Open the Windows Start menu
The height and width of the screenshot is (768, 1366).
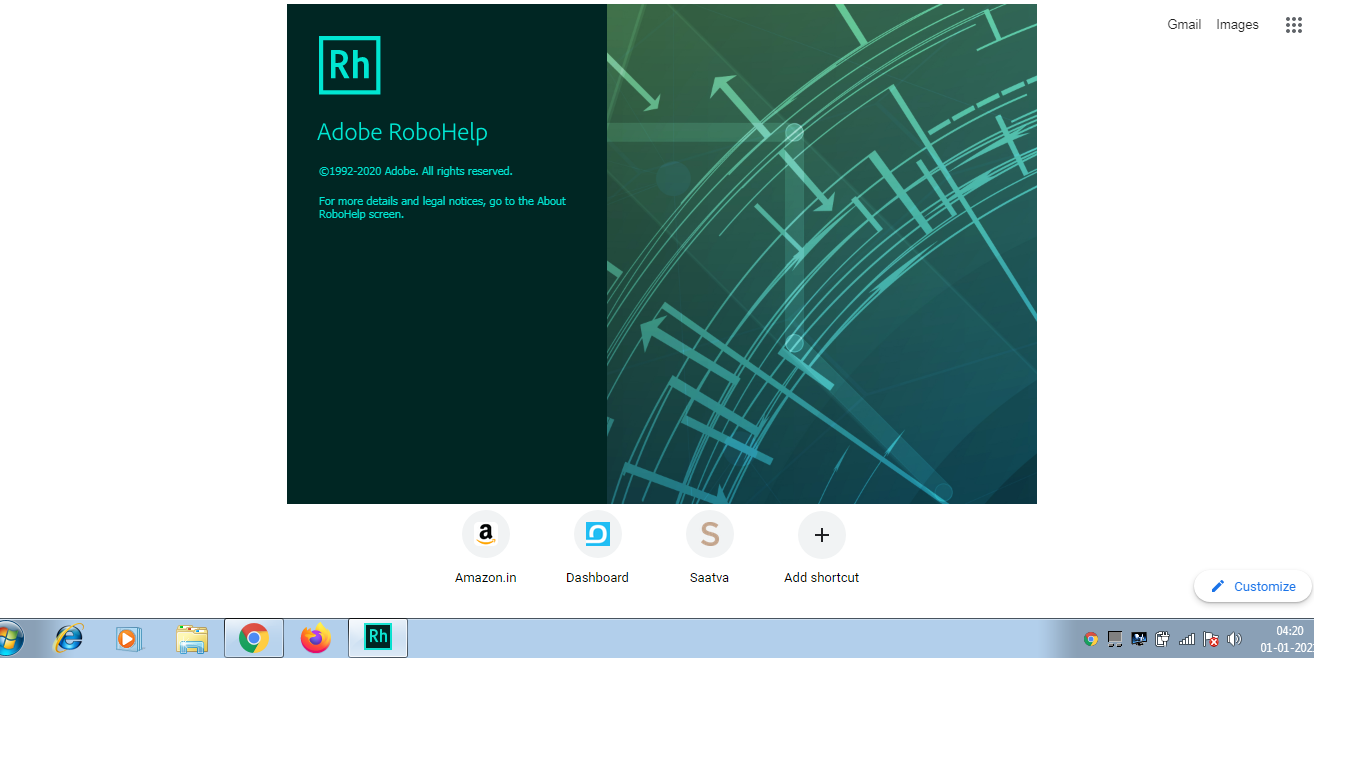(x=10, y=637)
